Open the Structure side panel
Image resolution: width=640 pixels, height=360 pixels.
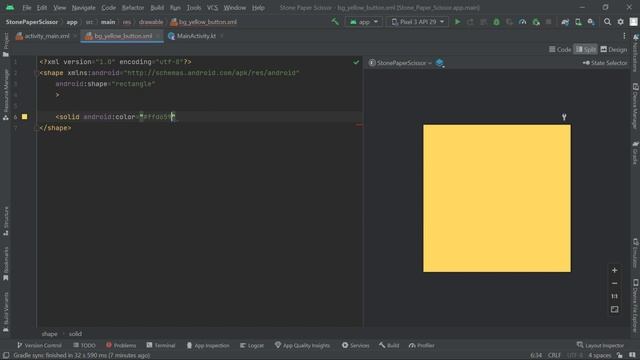tap(6, 220)
